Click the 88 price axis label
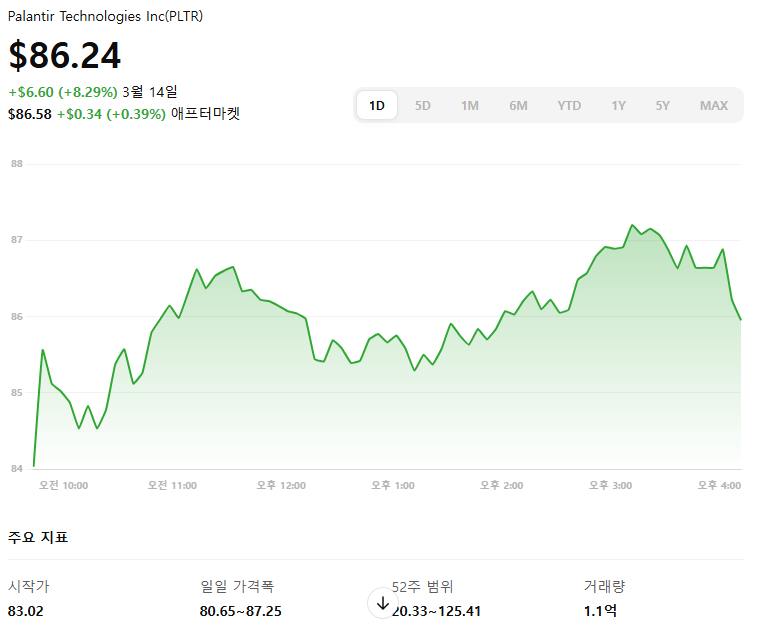Image resolution: width=763 pixels, height=633 pixels. point(17,164)
